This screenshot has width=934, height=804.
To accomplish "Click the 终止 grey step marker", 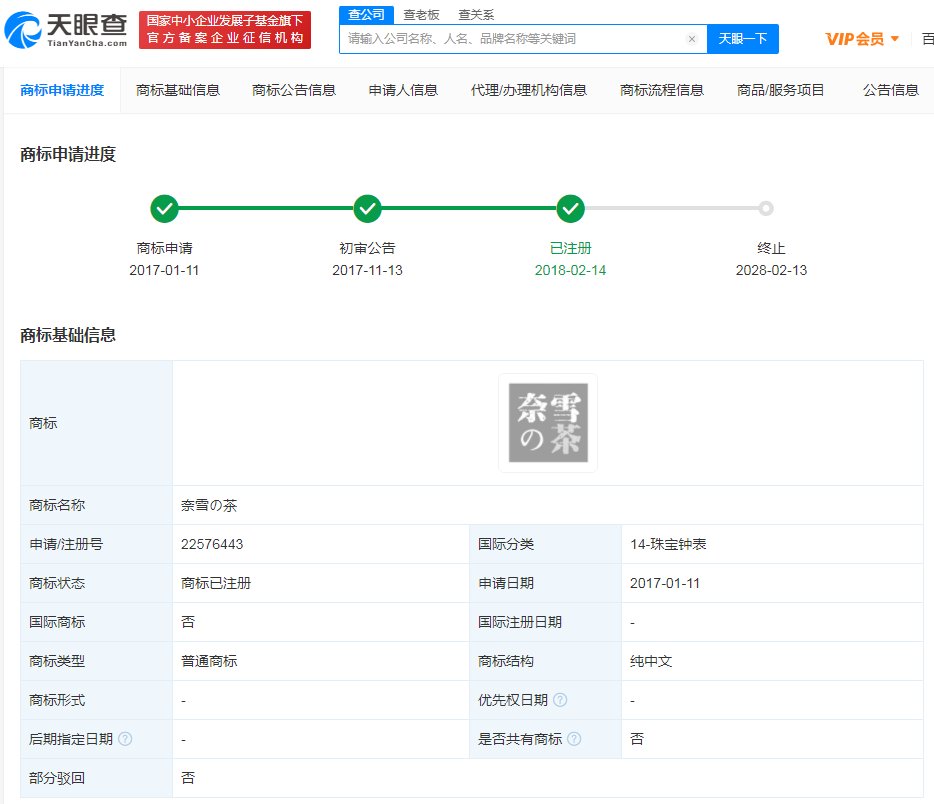I will 766,208.
